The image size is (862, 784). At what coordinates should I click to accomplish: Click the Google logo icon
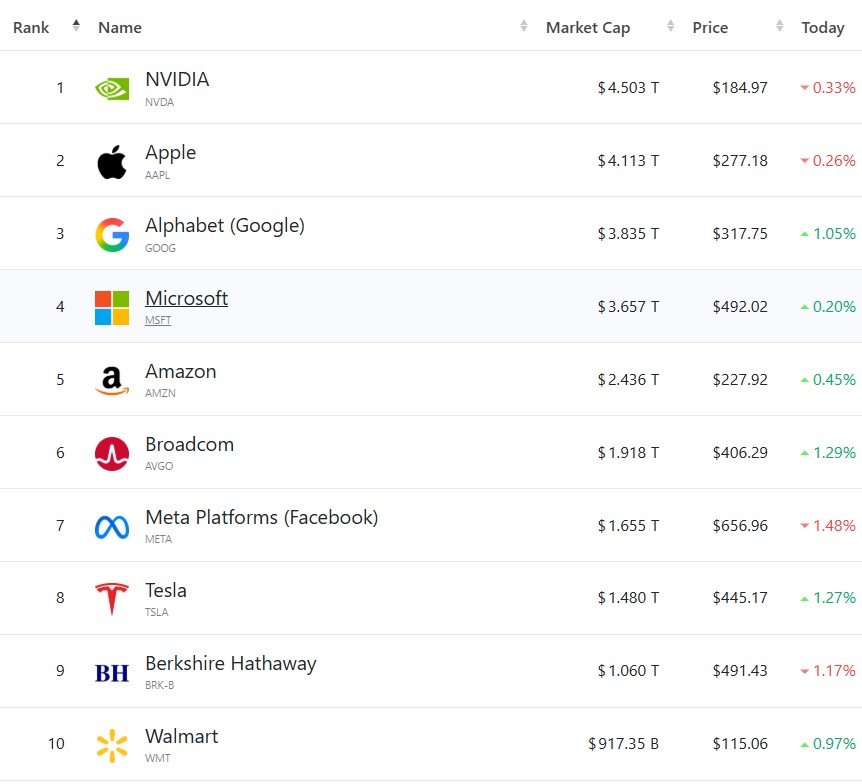(x=112, y=234)
